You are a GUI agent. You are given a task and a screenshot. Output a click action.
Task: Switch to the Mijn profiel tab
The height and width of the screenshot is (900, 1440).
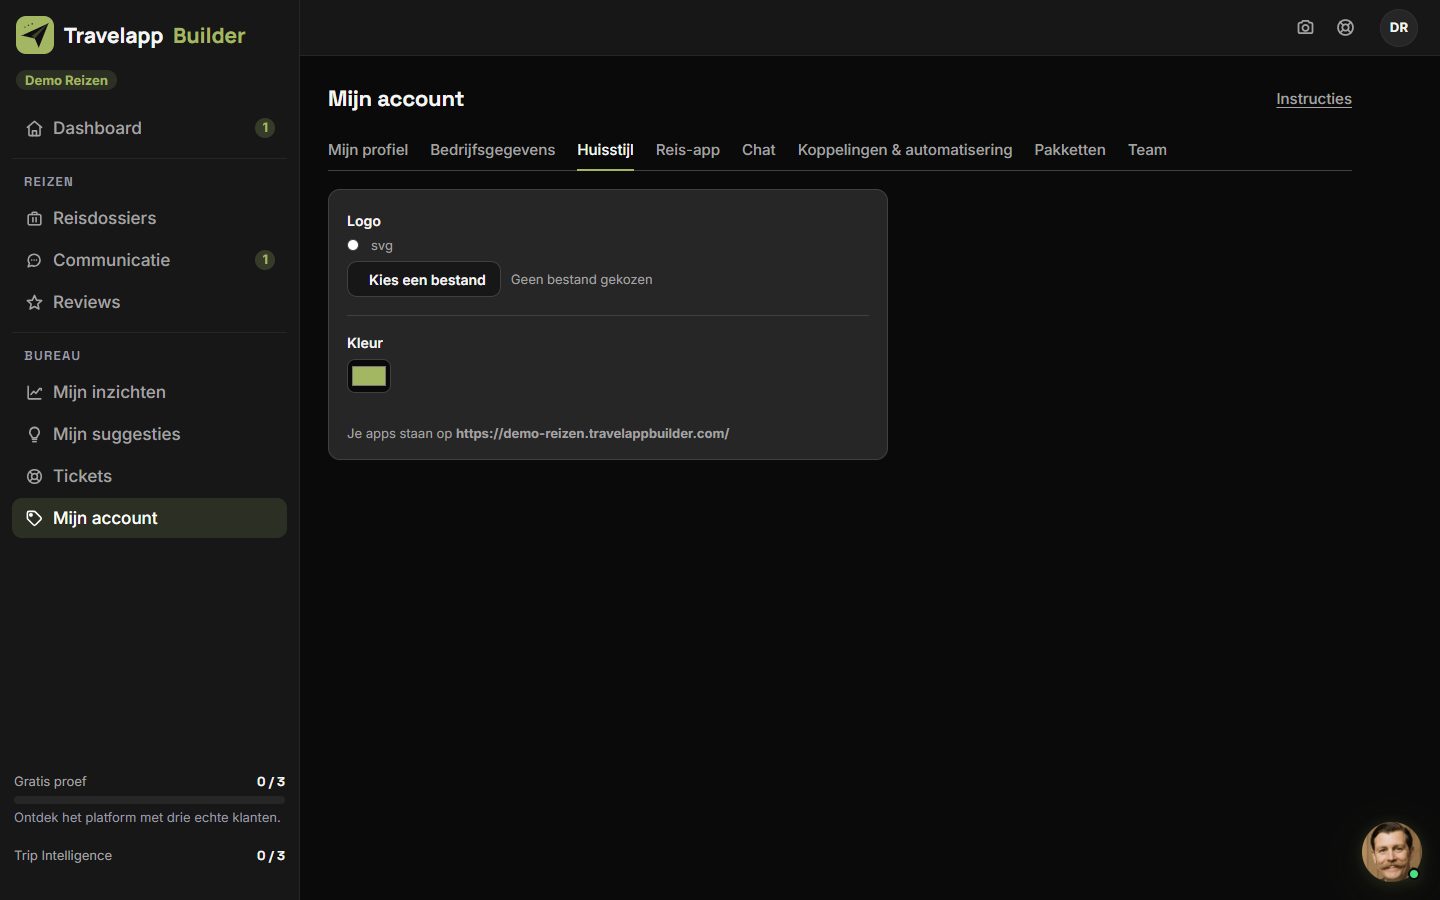coord(368,150)
